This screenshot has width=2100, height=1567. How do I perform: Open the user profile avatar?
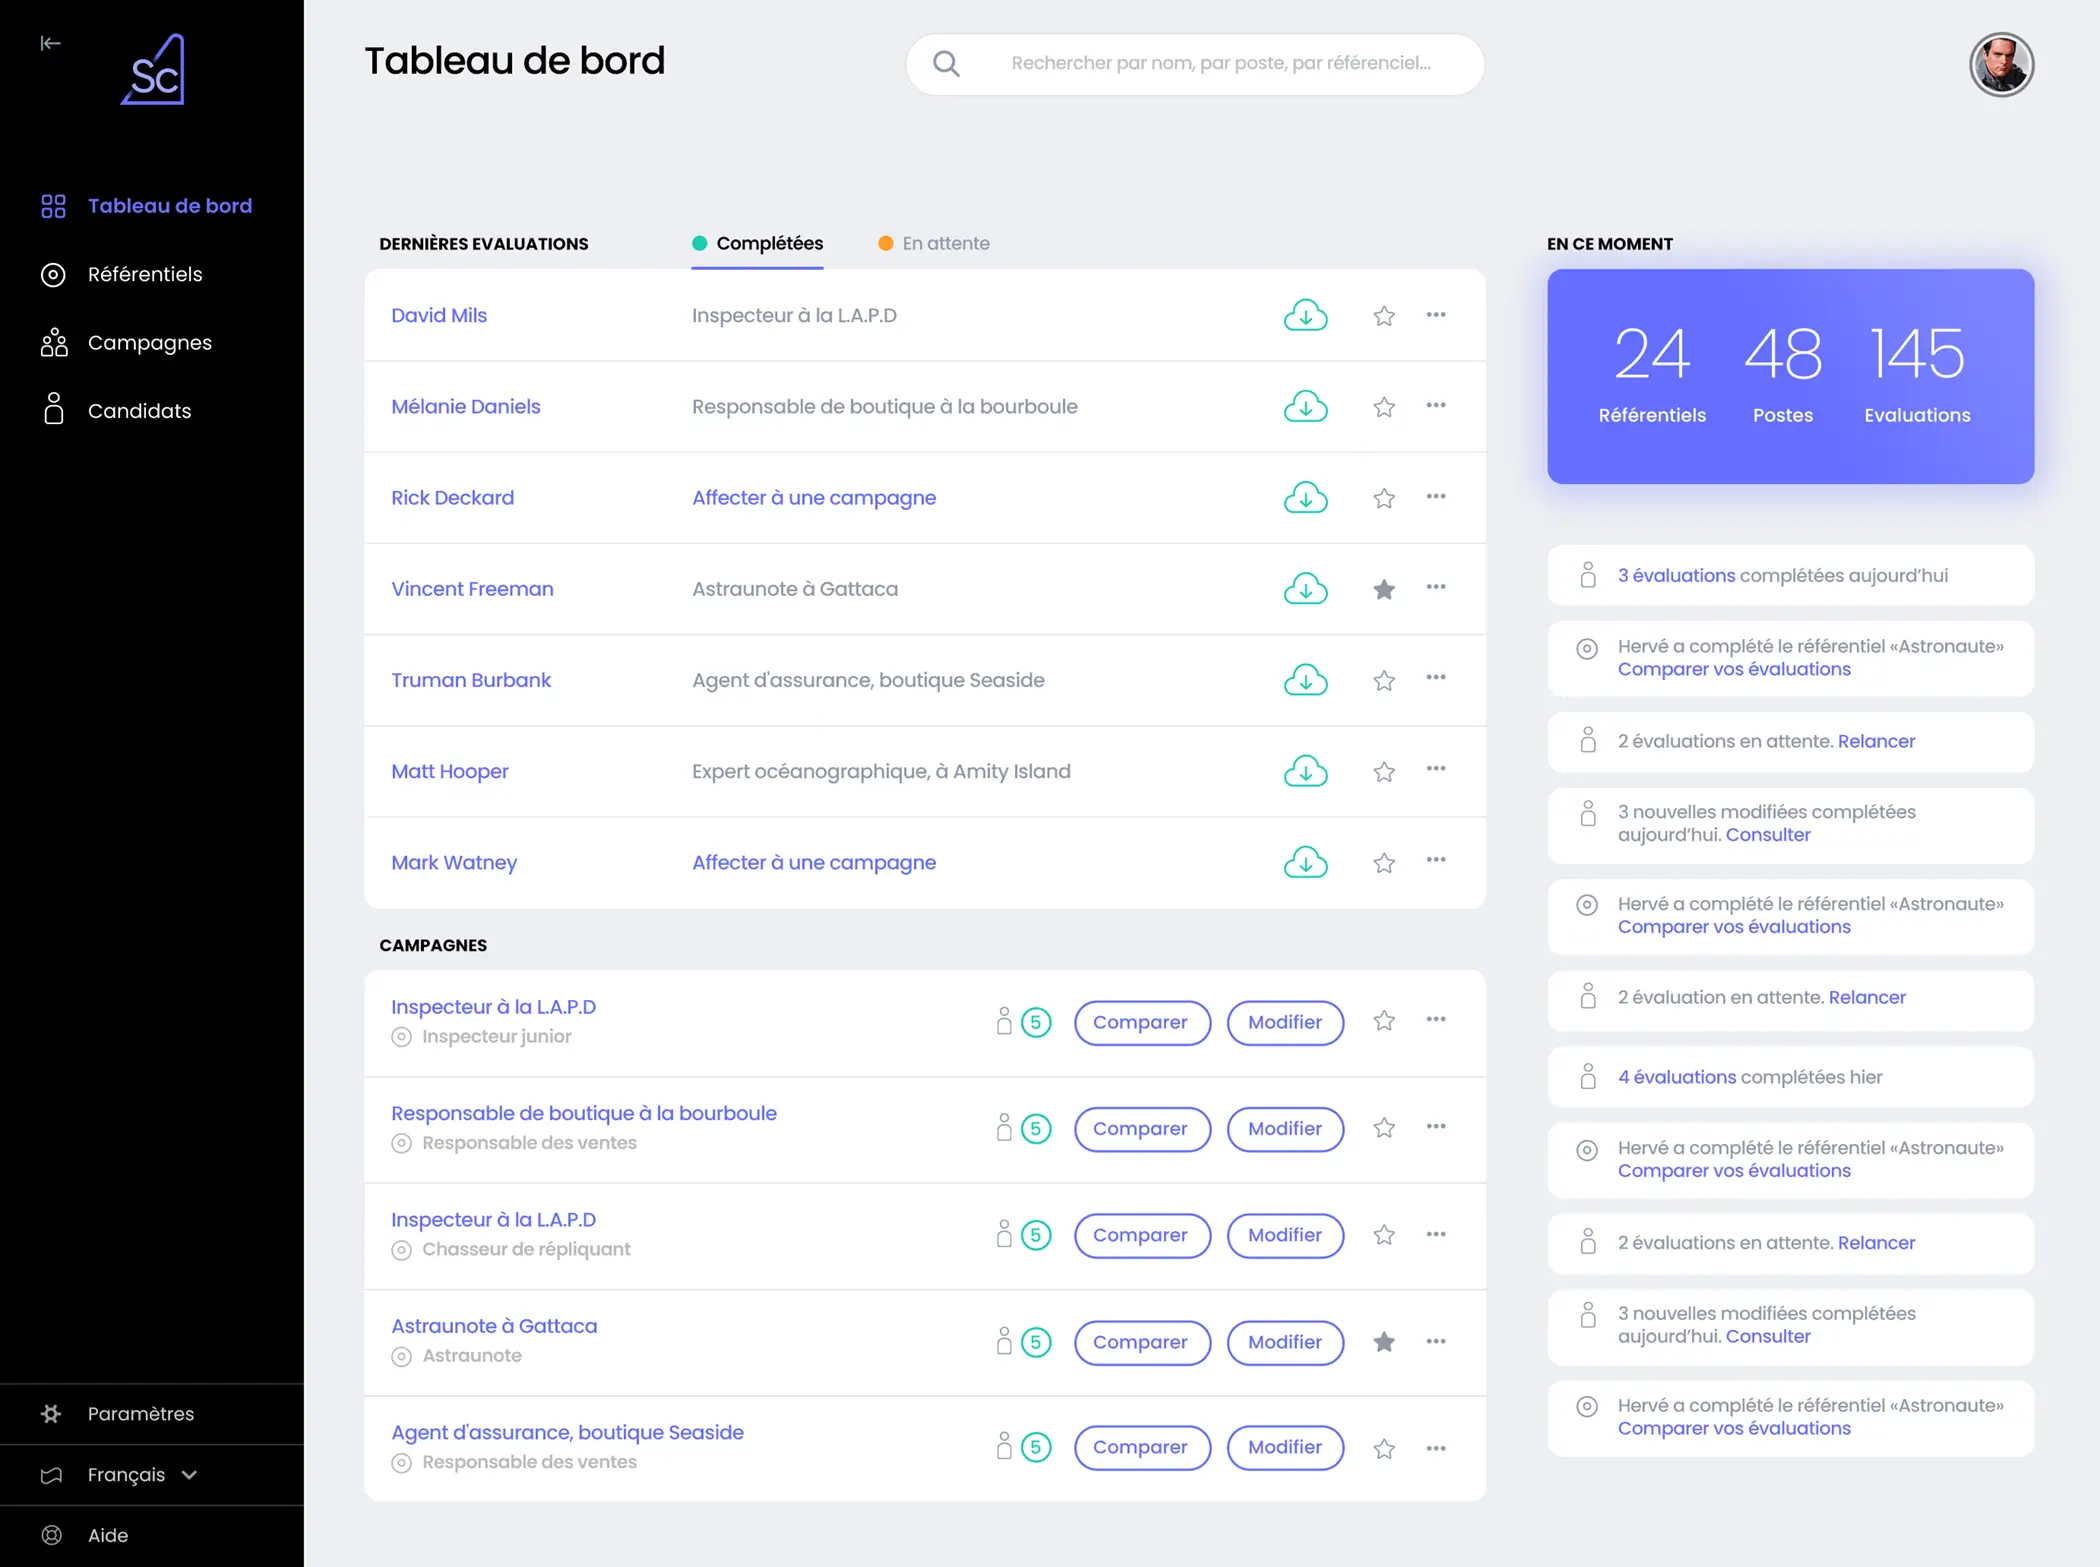click(2001, 65)
